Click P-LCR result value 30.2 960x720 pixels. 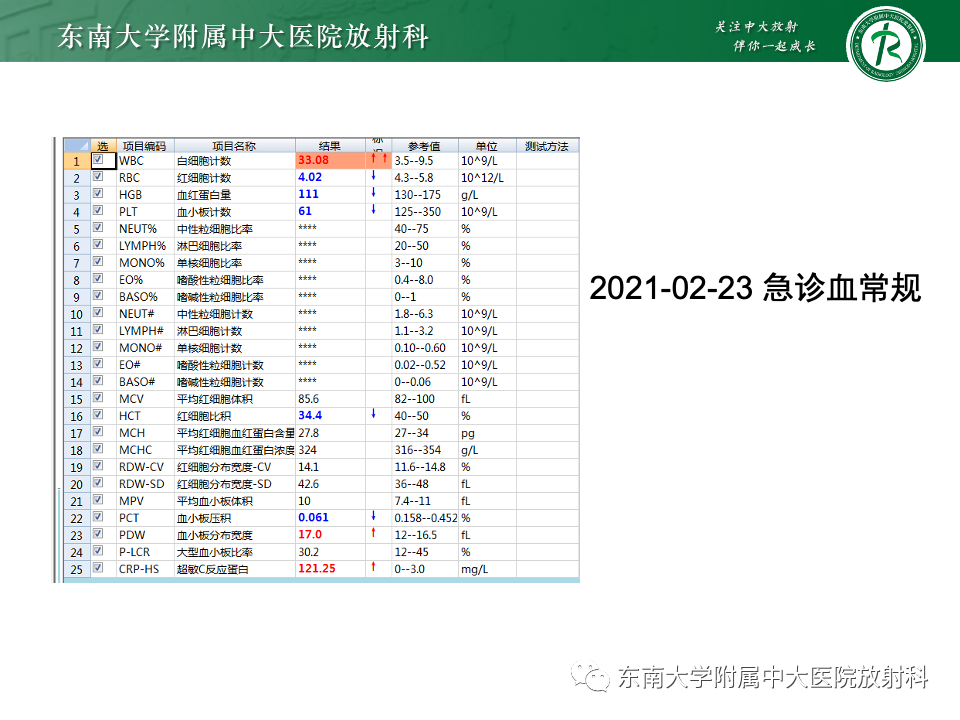pyautogui.click(x=309, y=552)
